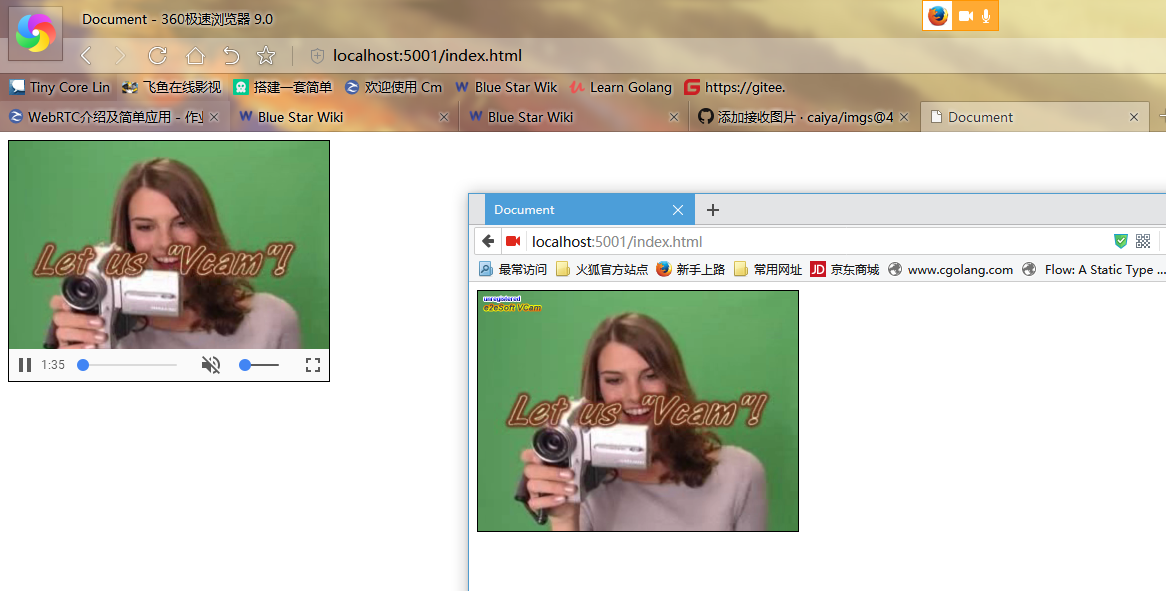Viewport: 1166px width, 591px height.
Task: Enter fullscreen on the video player
Action: [313, 365]
